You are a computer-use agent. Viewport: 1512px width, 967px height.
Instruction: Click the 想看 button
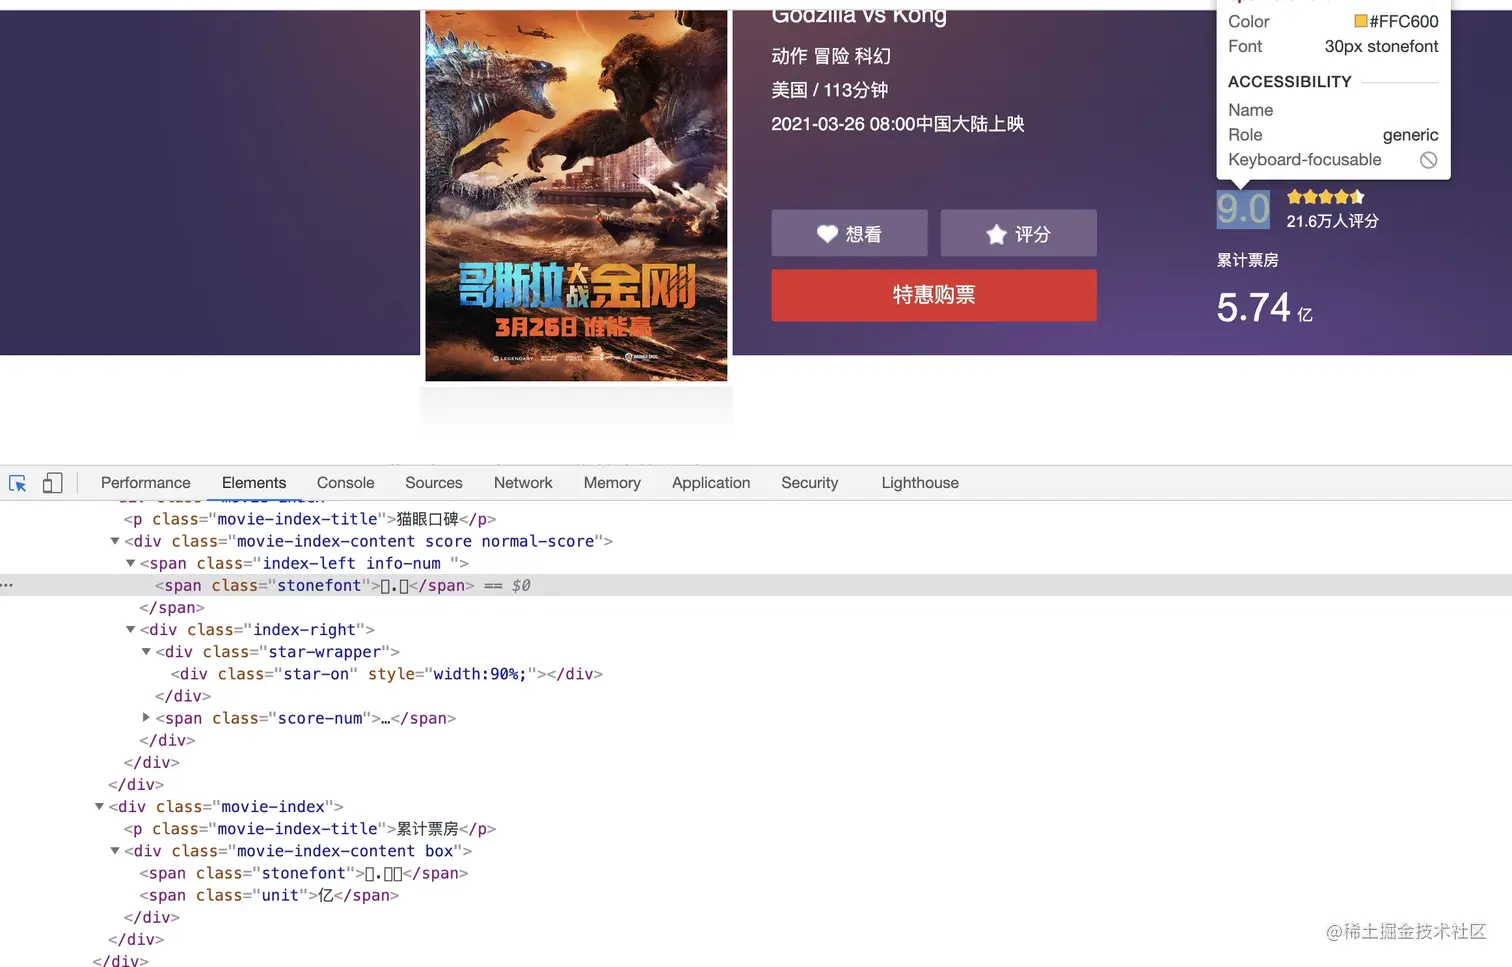tap(849, 233)
